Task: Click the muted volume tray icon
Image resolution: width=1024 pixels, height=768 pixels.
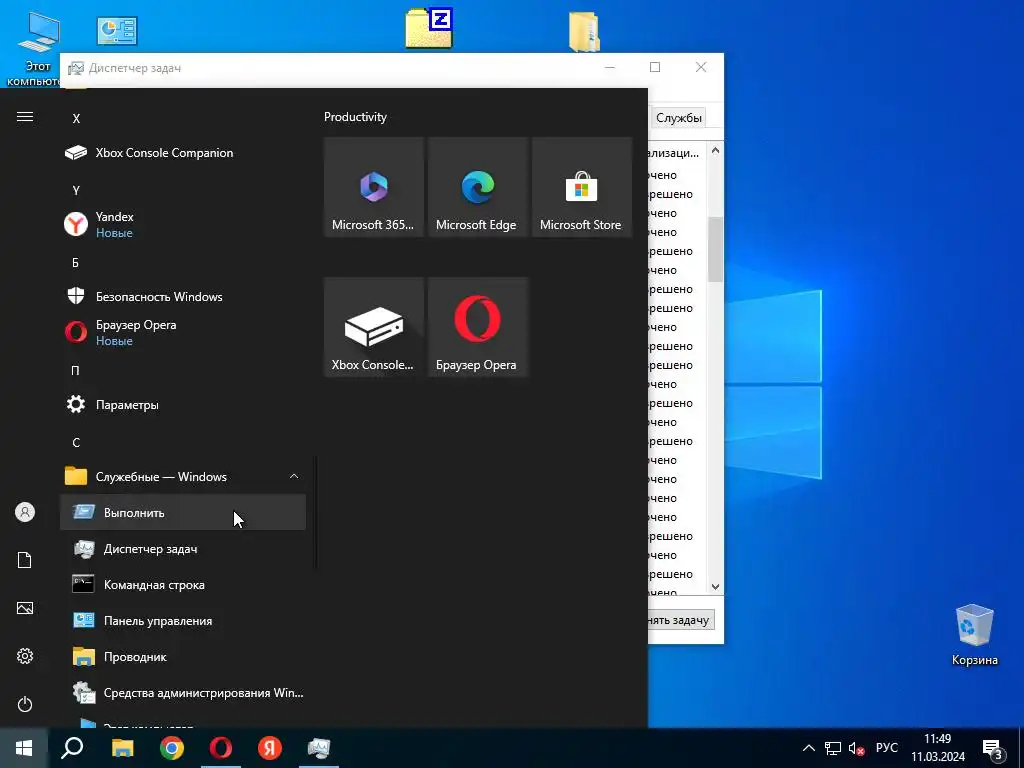Action: click(856, 748)
